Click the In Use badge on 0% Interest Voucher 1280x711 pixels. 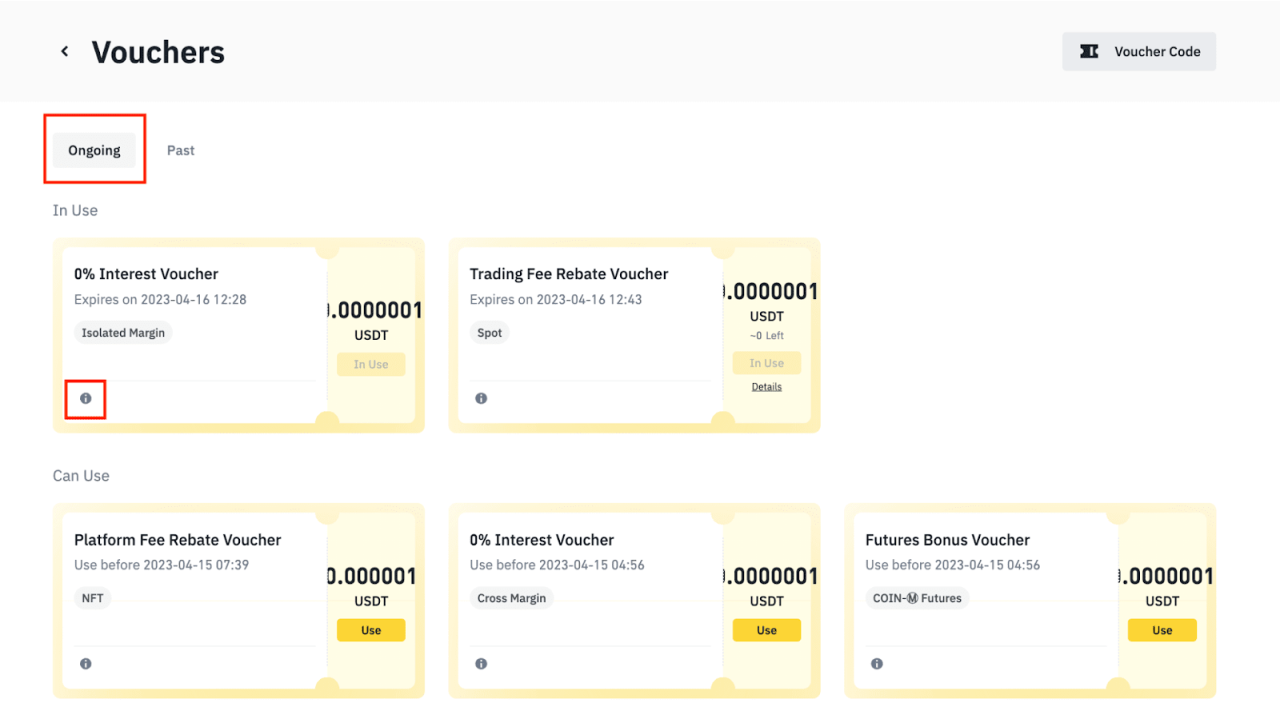[371, 364]
